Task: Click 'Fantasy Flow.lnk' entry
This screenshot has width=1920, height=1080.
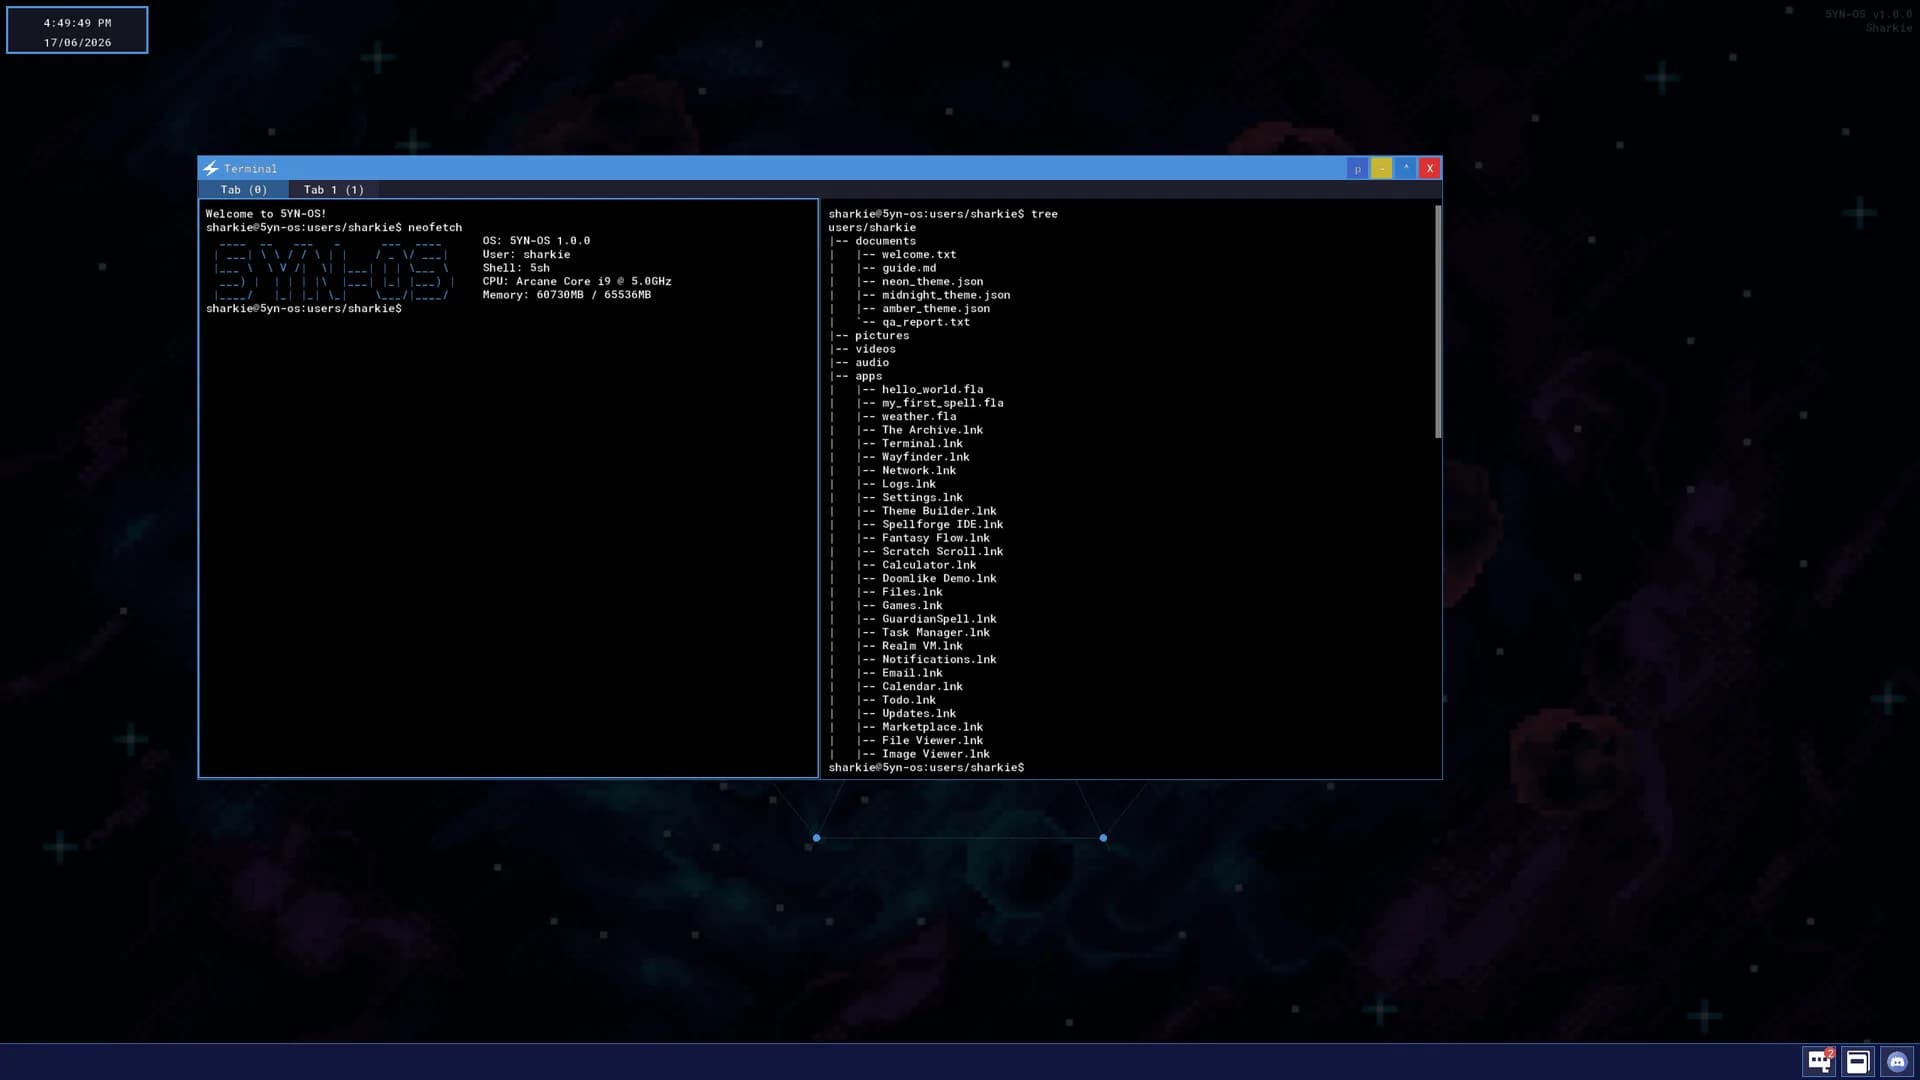Action: tap(936, 538)
